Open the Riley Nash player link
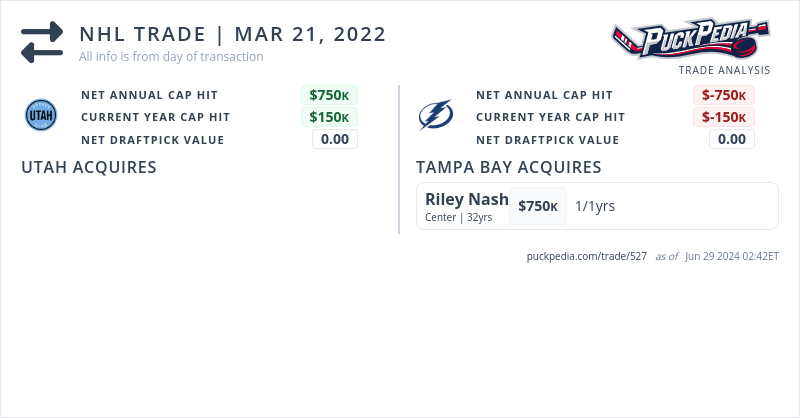 click(466, 199)
